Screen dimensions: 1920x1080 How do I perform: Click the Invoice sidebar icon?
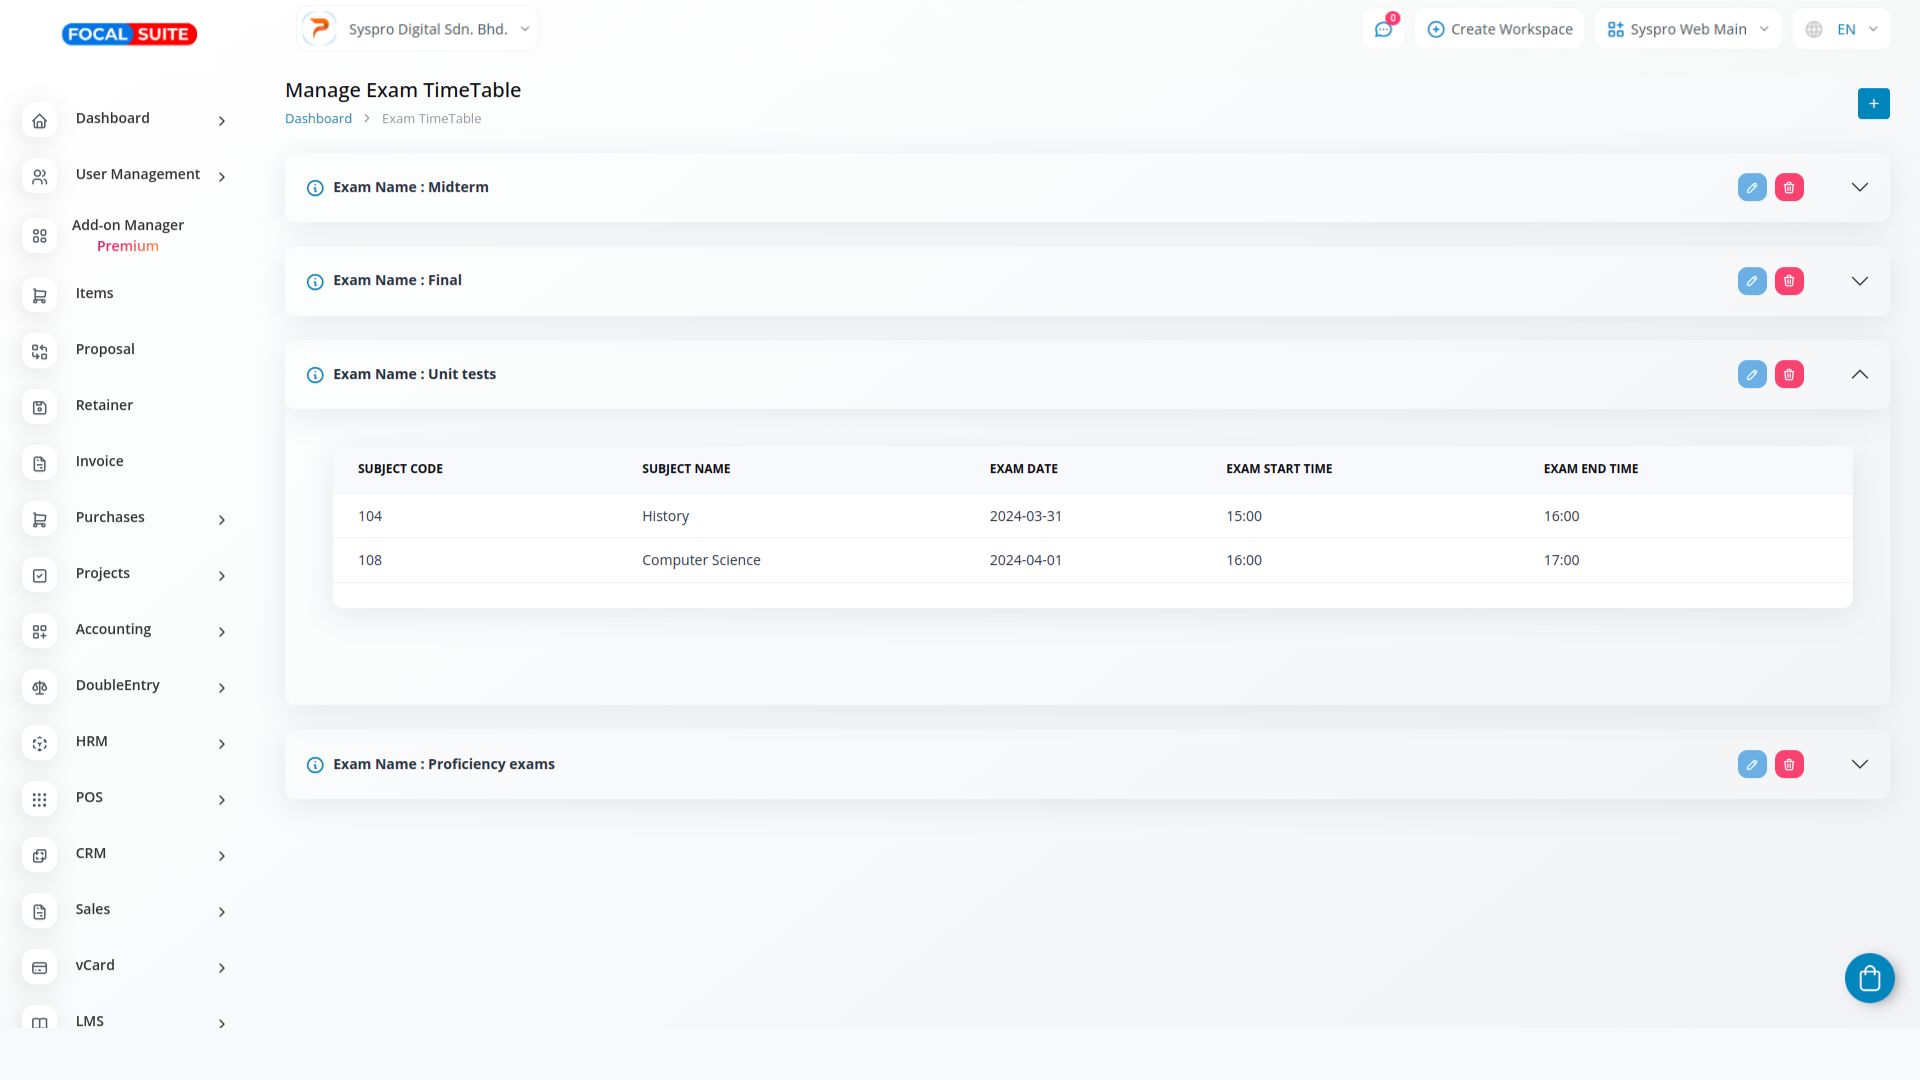40,463
